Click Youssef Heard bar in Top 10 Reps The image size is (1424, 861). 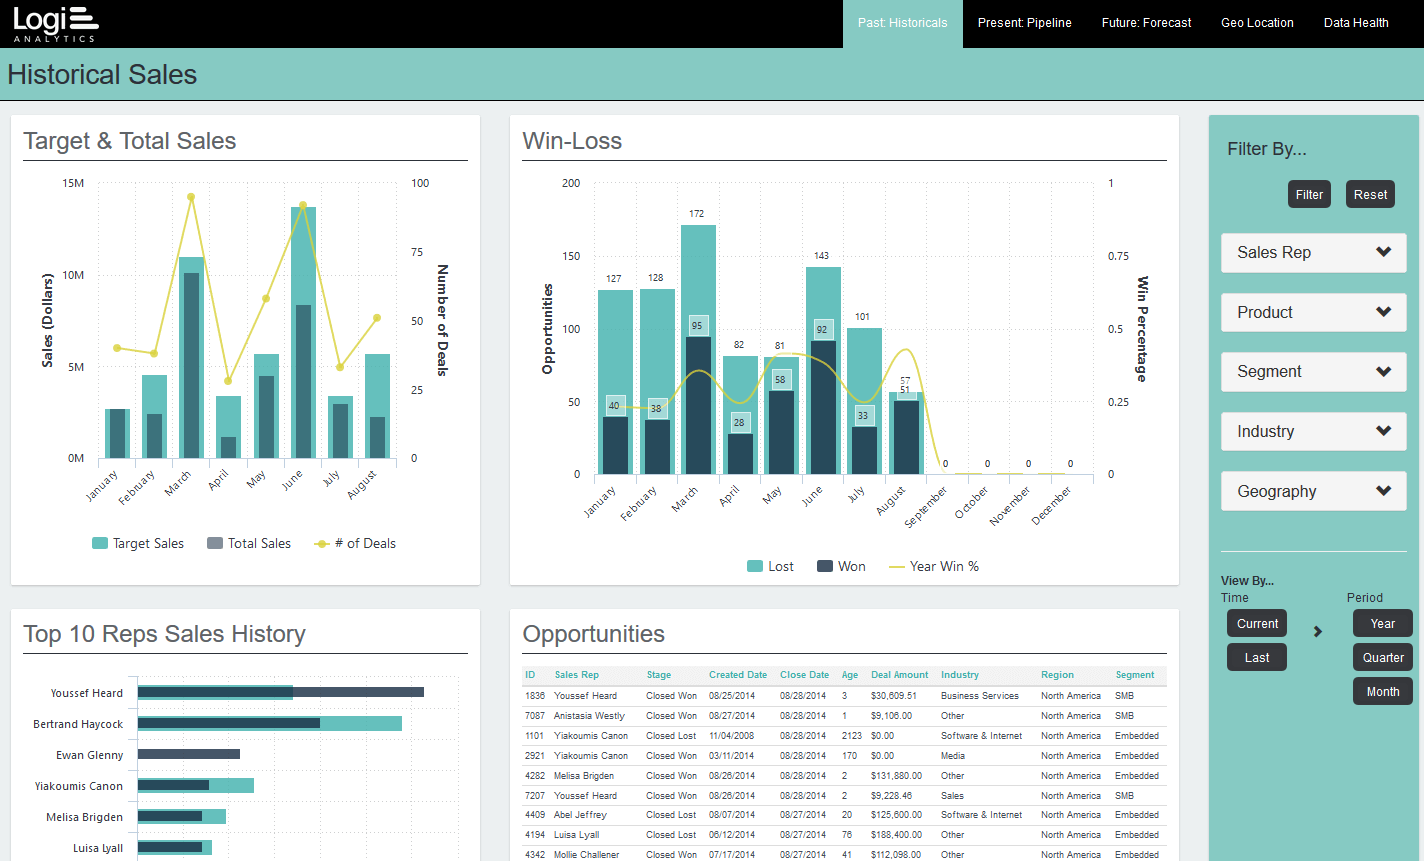pos(280,692)
